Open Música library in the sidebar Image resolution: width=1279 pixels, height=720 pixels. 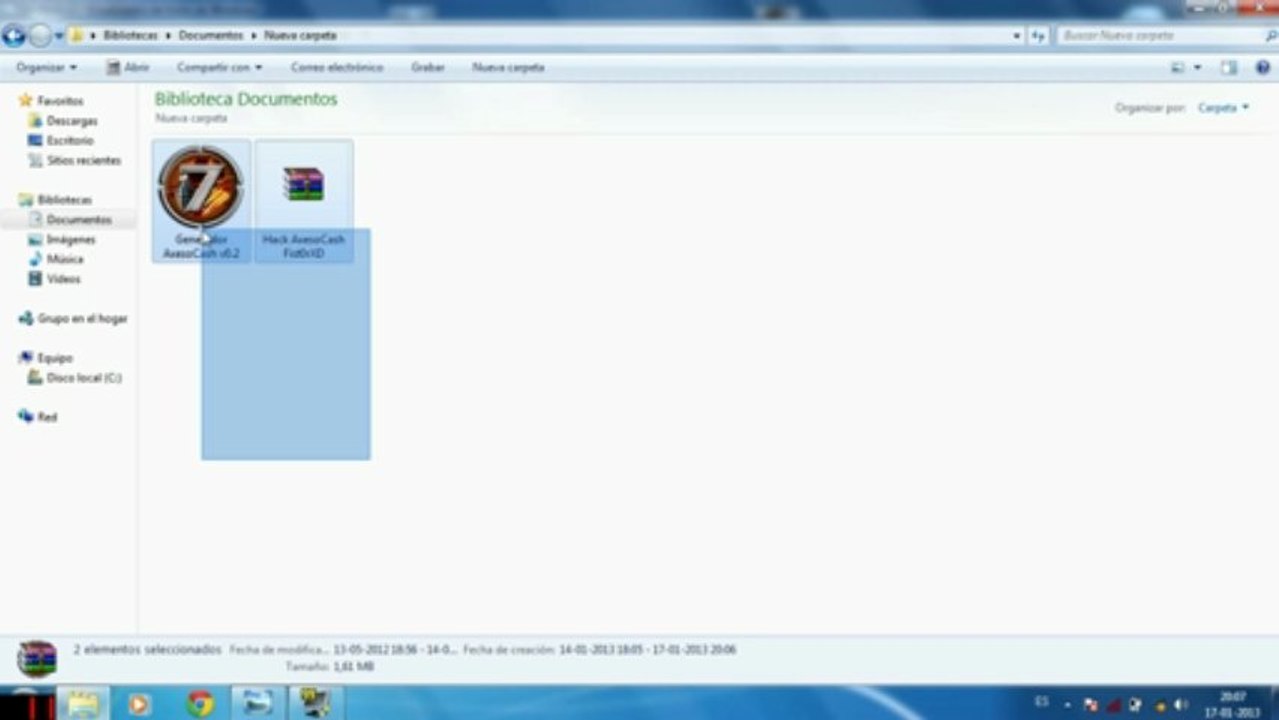point(65,259)
